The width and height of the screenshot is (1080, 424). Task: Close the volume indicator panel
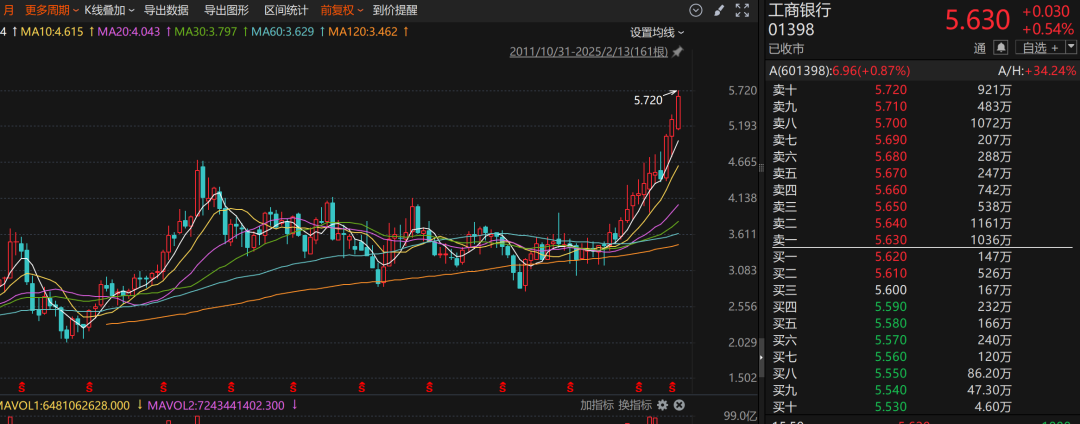(x=679, y=405)
